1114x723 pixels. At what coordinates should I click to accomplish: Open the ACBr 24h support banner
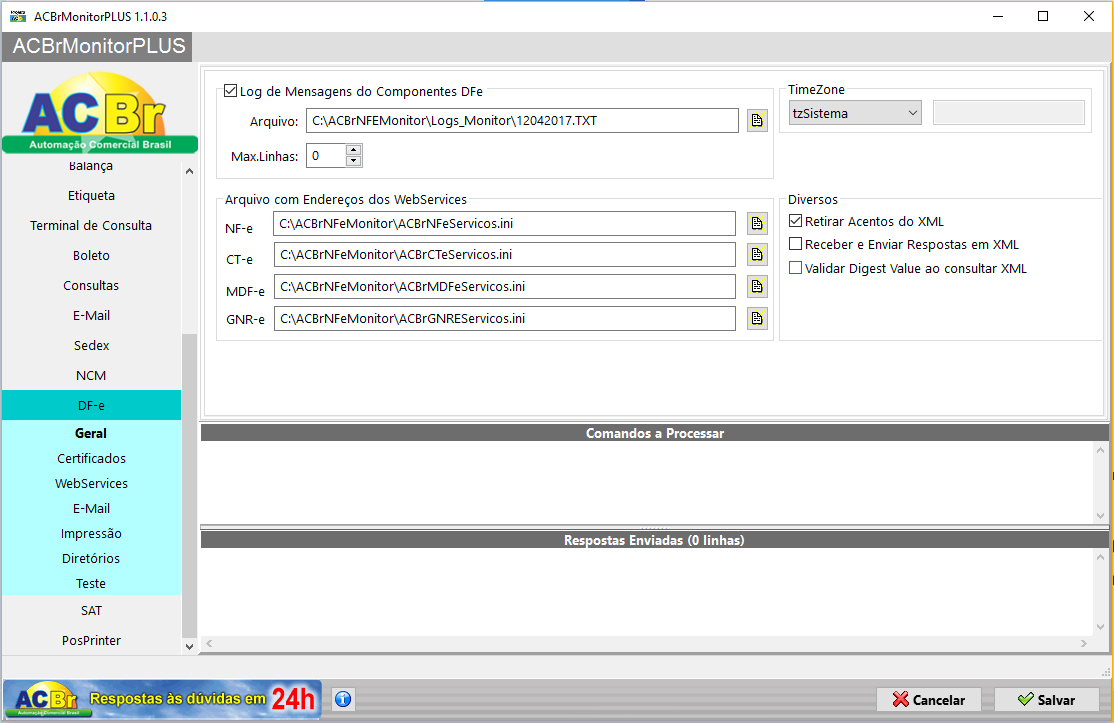point(162,699)
